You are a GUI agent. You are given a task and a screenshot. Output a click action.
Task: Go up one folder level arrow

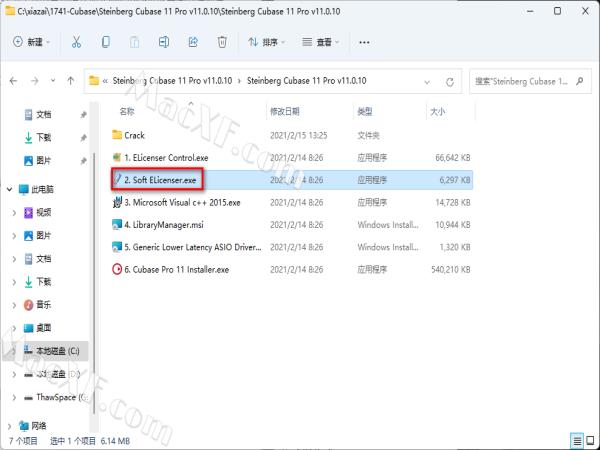click(x=70, y=81)
